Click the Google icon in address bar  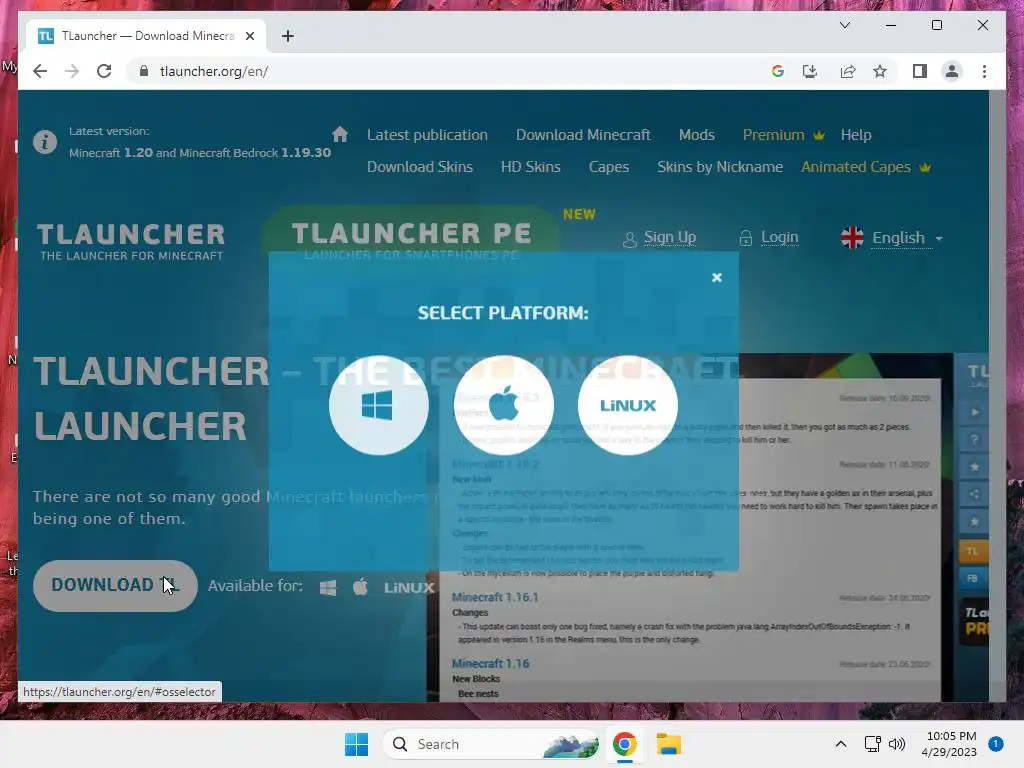coord(777,71)
